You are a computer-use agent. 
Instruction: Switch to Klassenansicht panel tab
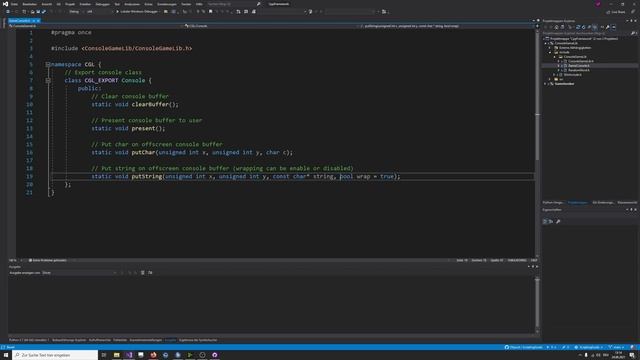click(x=627, y=202)
